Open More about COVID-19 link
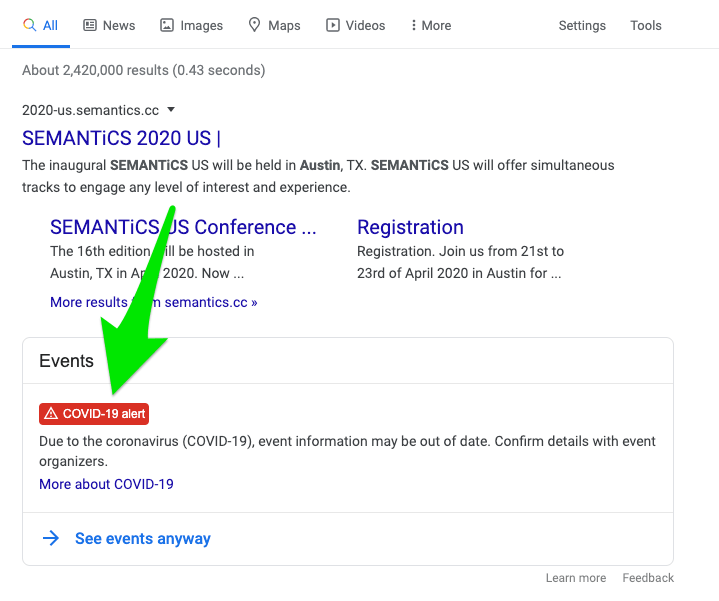The image size is (719, 601). pyautogui.click(x=106, y=484)
